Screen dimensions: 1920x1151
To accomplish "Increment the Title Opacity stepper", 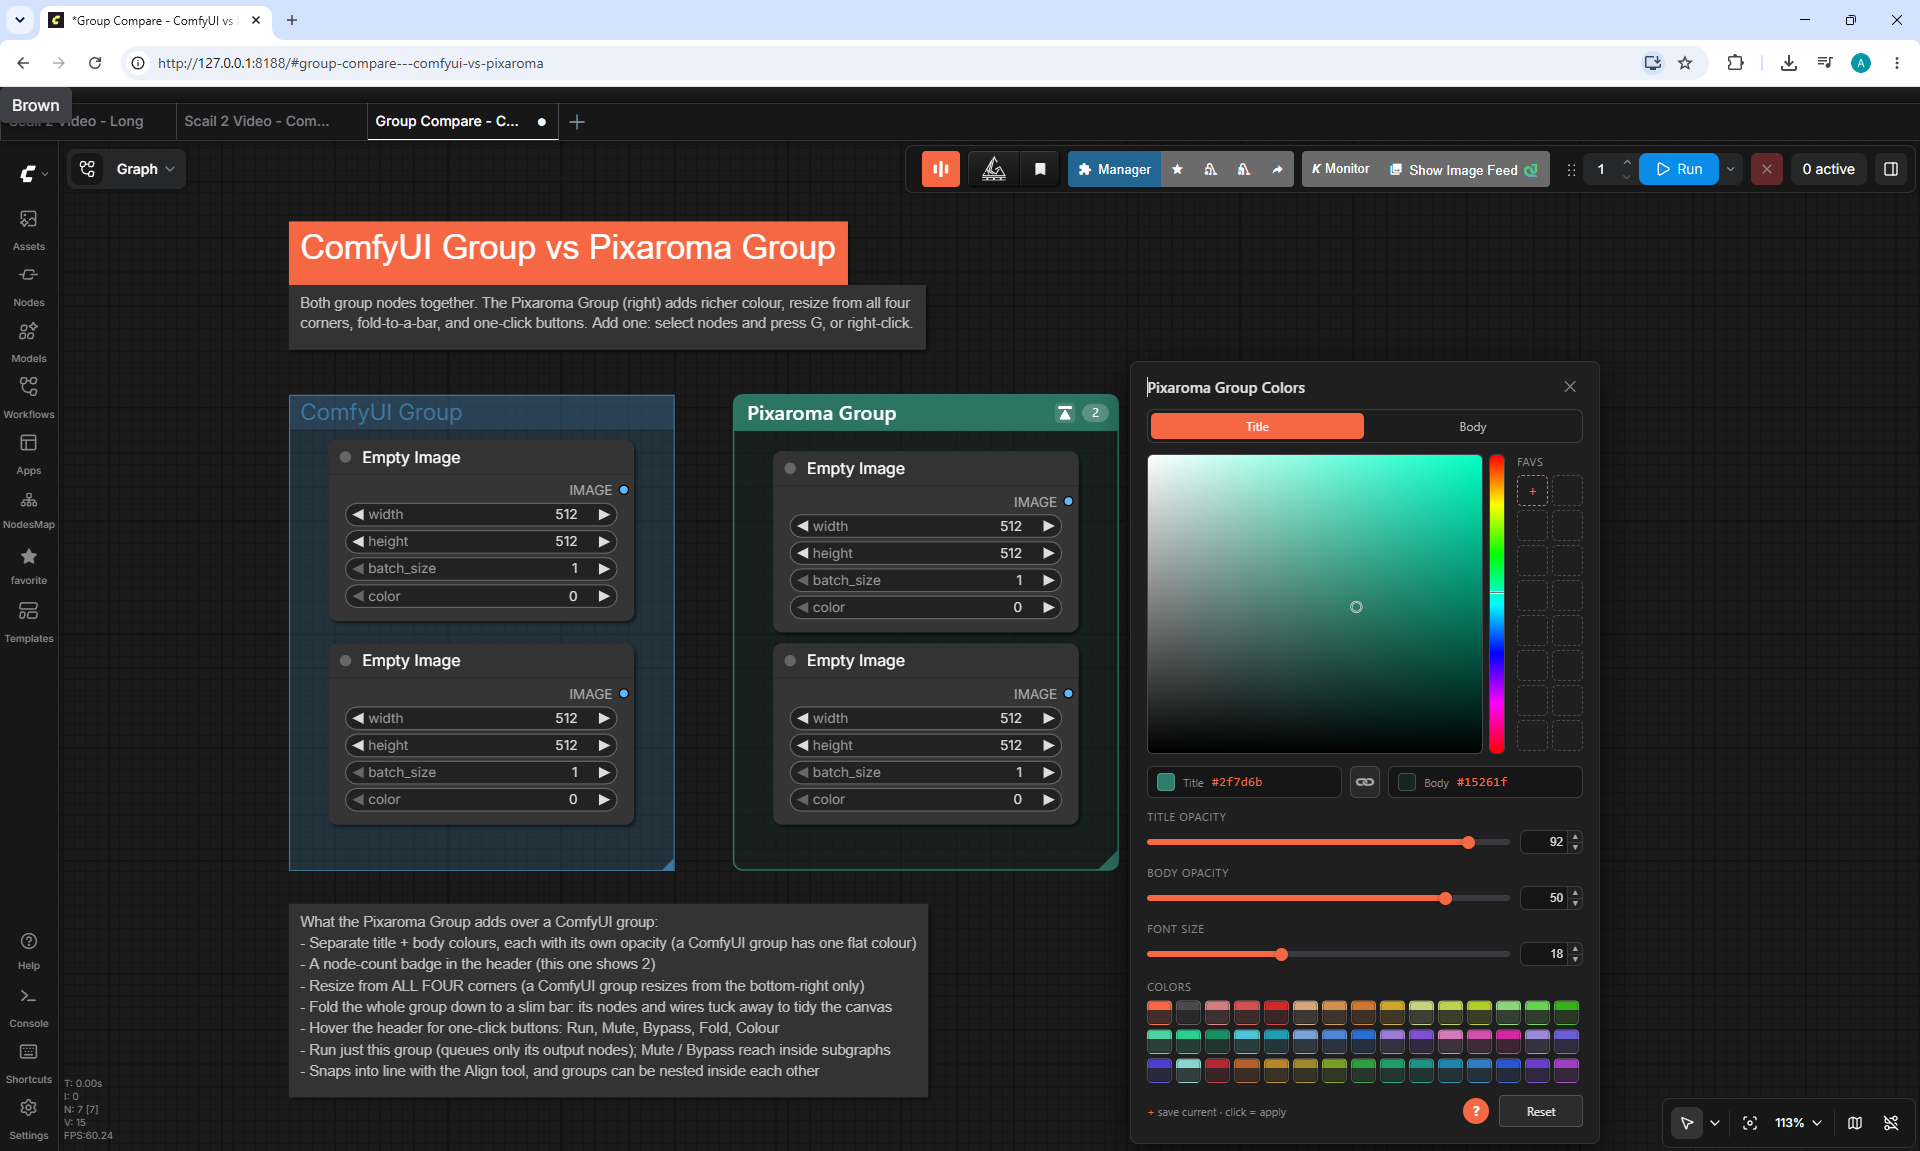I will coord(1575,837).
